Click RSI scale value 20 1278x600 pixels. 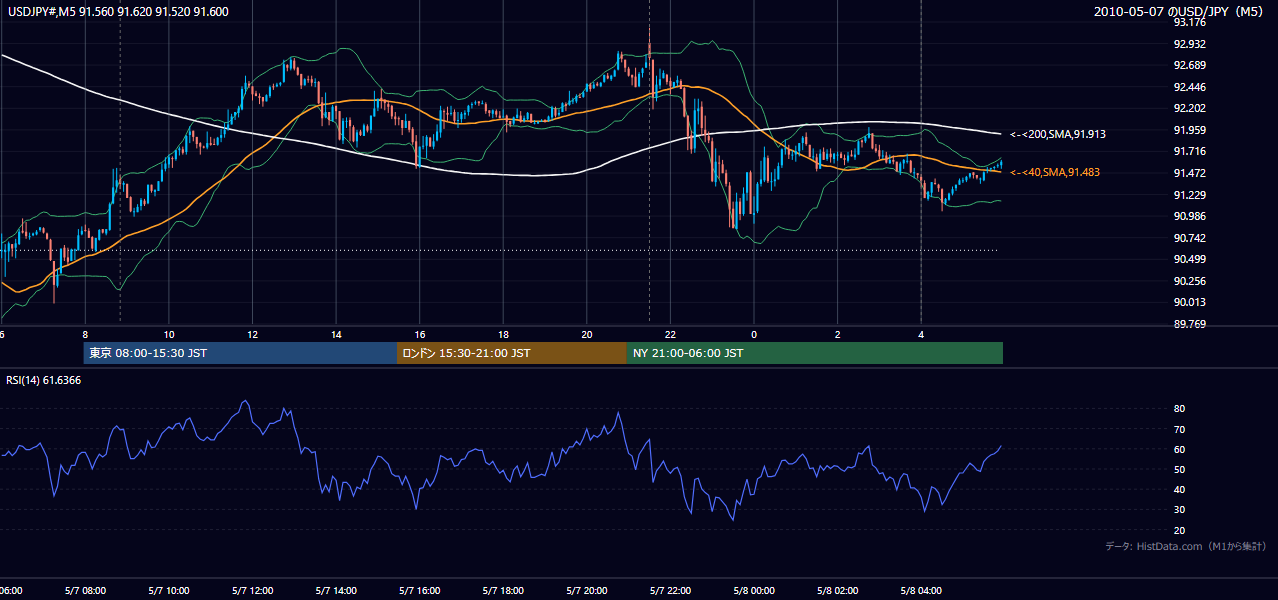pos(1179,530)
